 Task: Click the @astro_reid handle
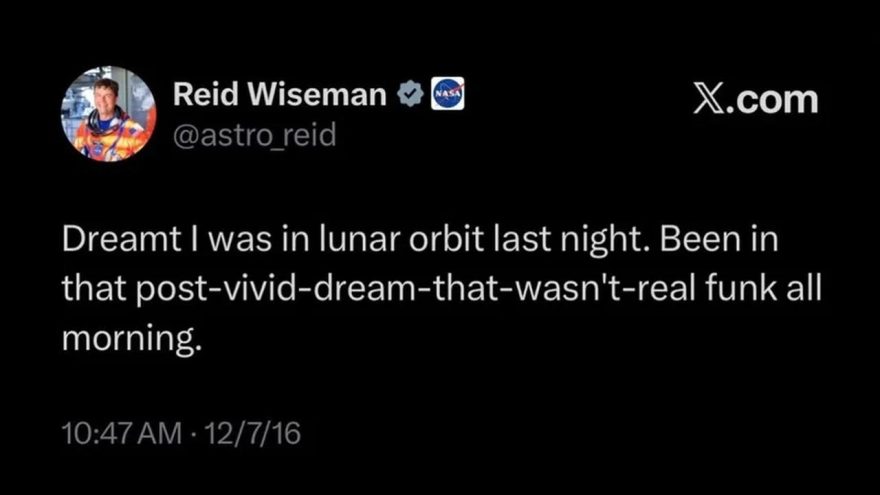coord(254,135)
